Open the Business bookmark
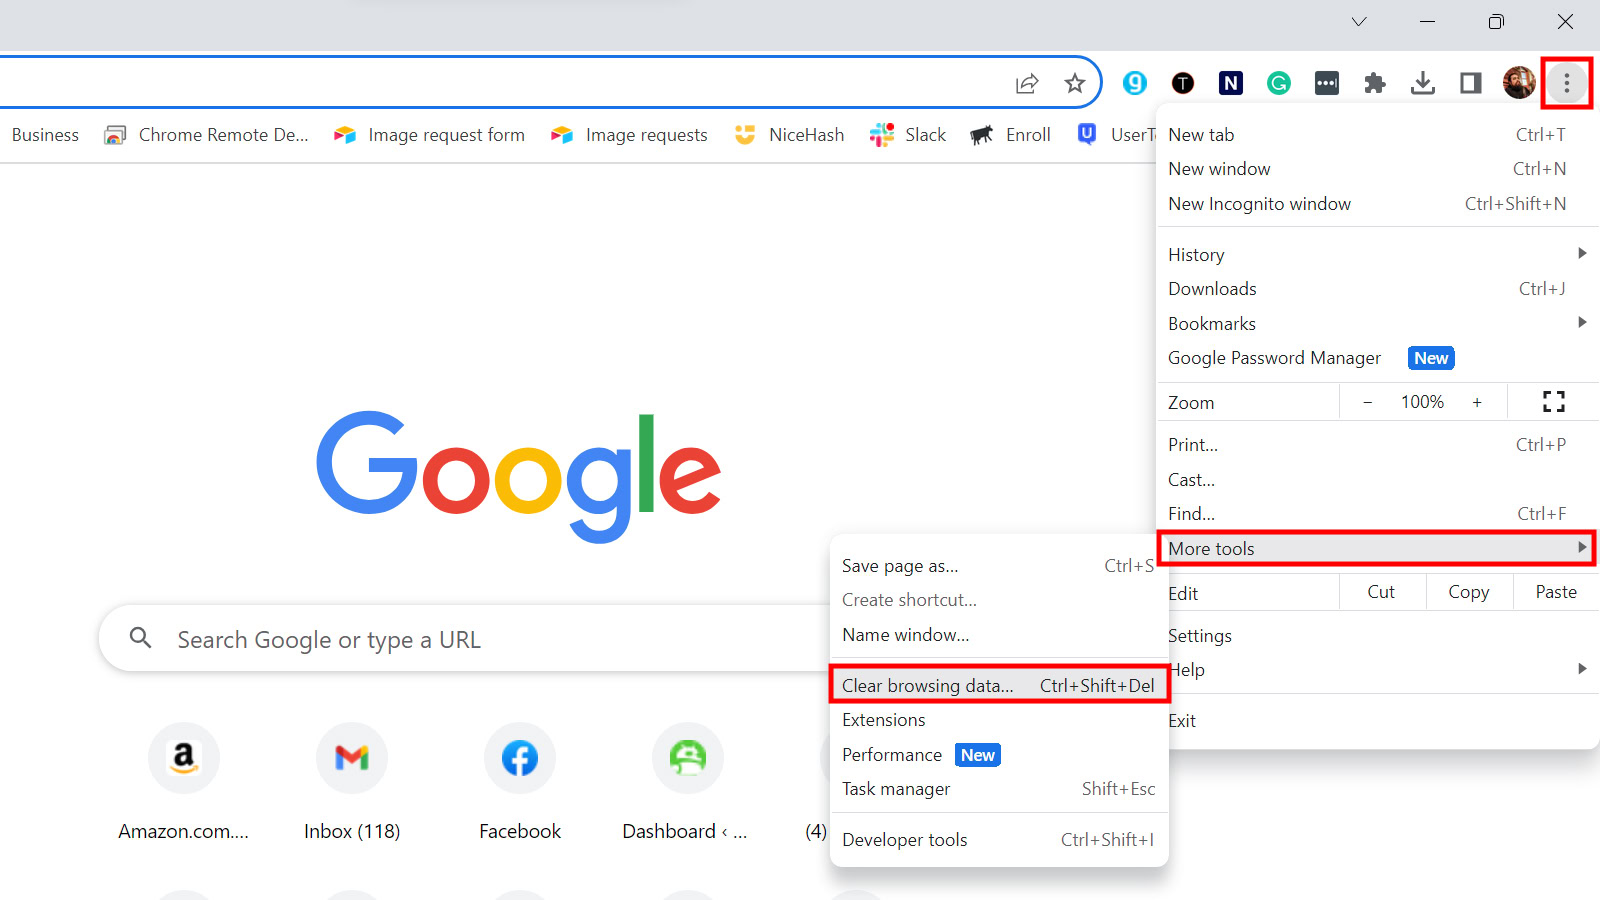Viewport: 1600px width, 900px height. click(44, 135)
